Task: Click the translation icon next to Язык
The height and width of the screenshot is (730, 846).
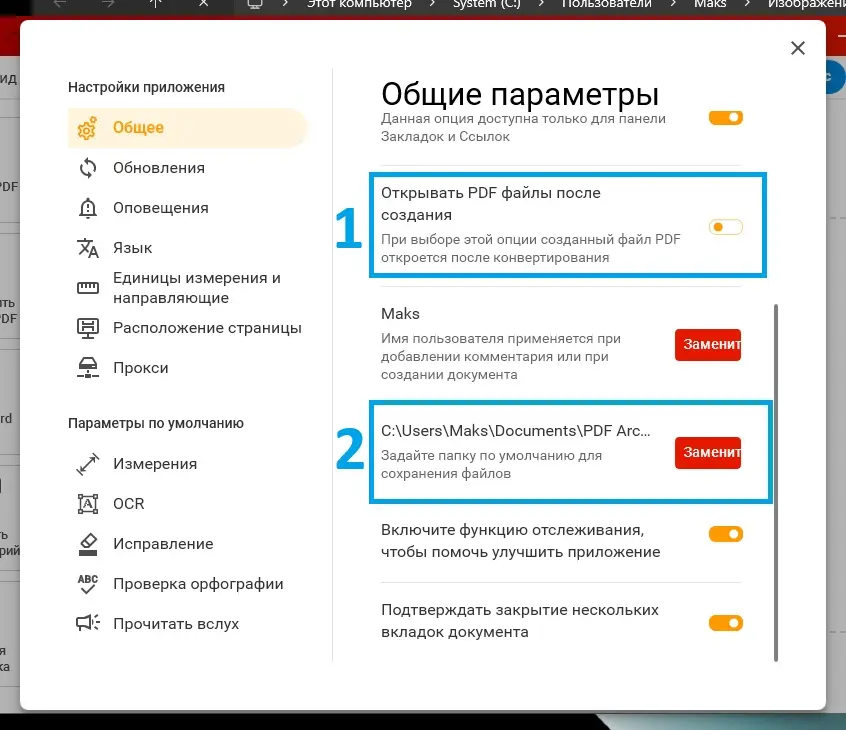Action: 88,248
